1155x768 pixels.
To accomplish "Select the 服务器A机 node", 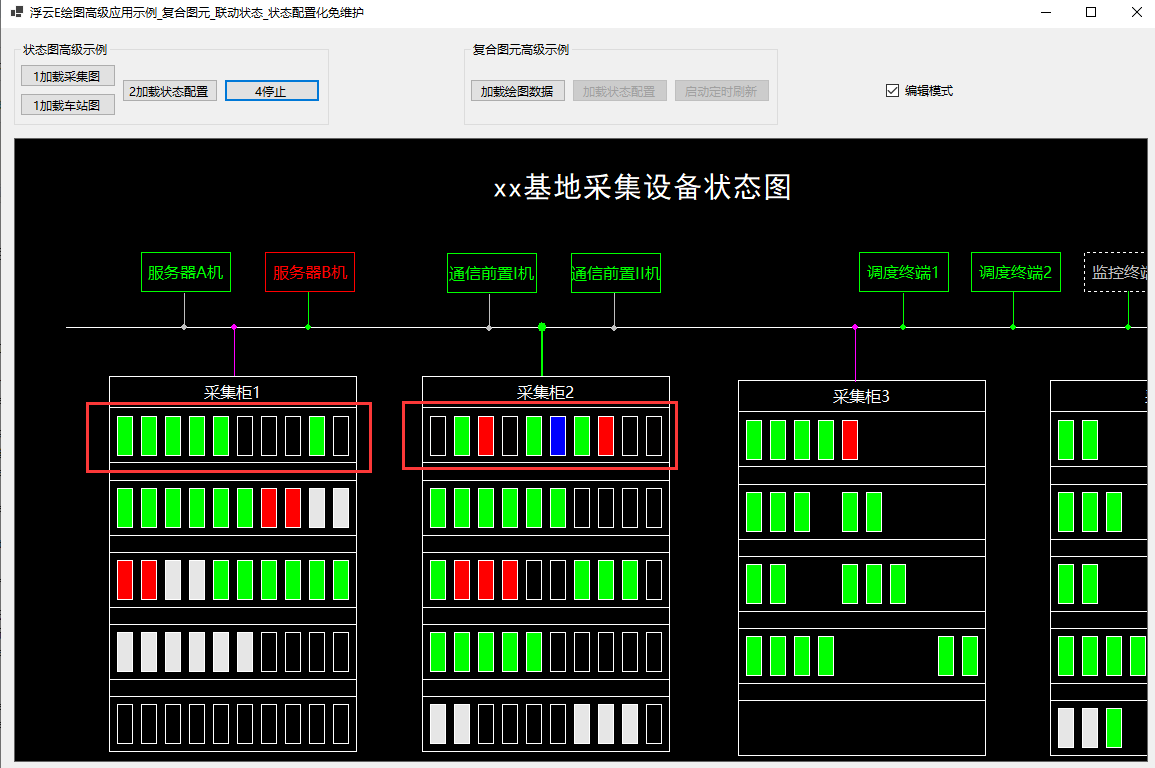I will pos(186,272).
